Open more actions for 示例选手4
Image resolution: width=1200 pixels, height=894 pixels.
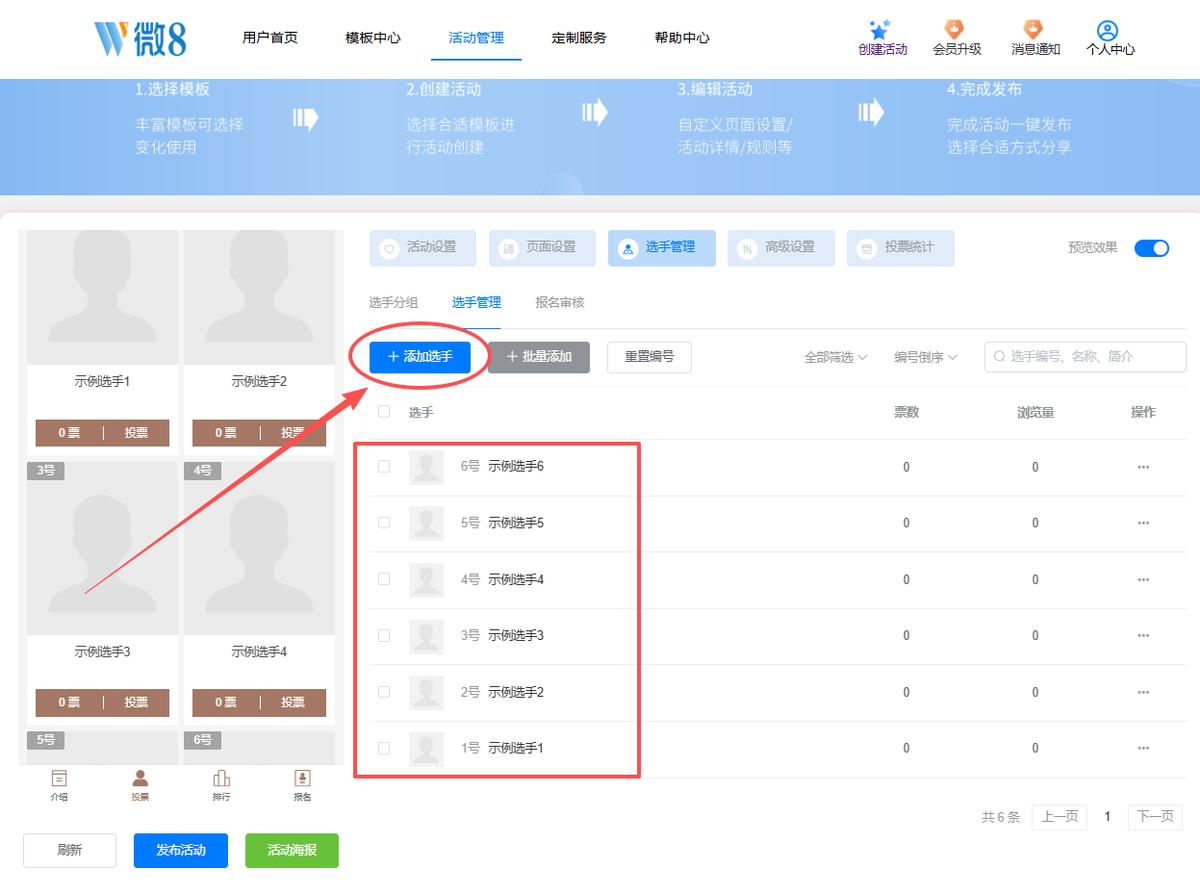[1143, 580]
